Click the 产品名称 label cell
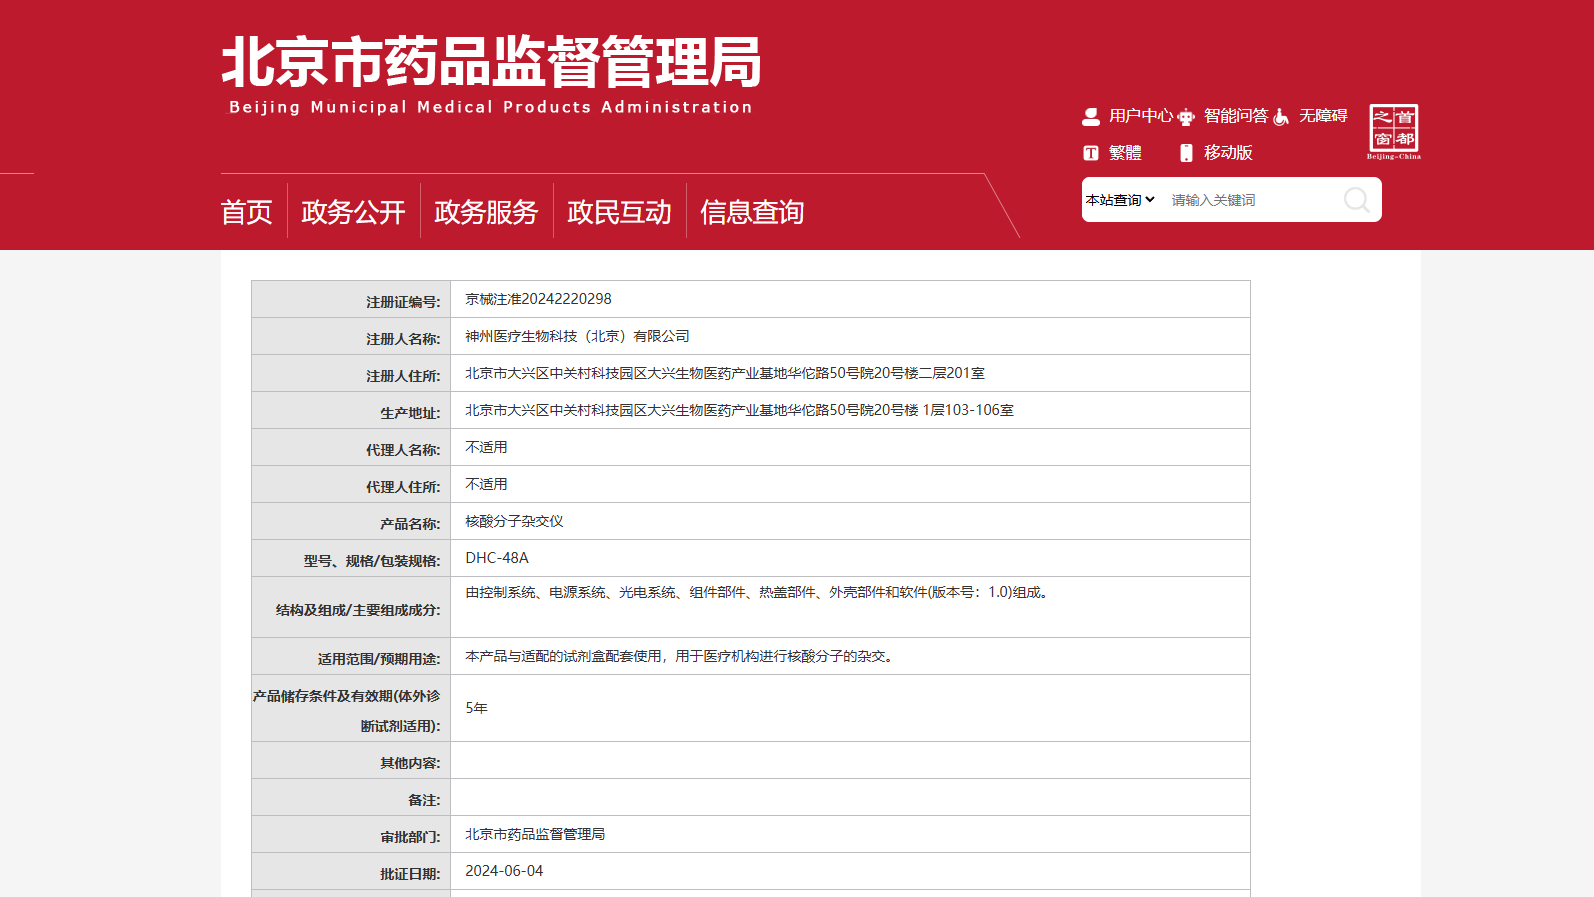 (351, 521)
